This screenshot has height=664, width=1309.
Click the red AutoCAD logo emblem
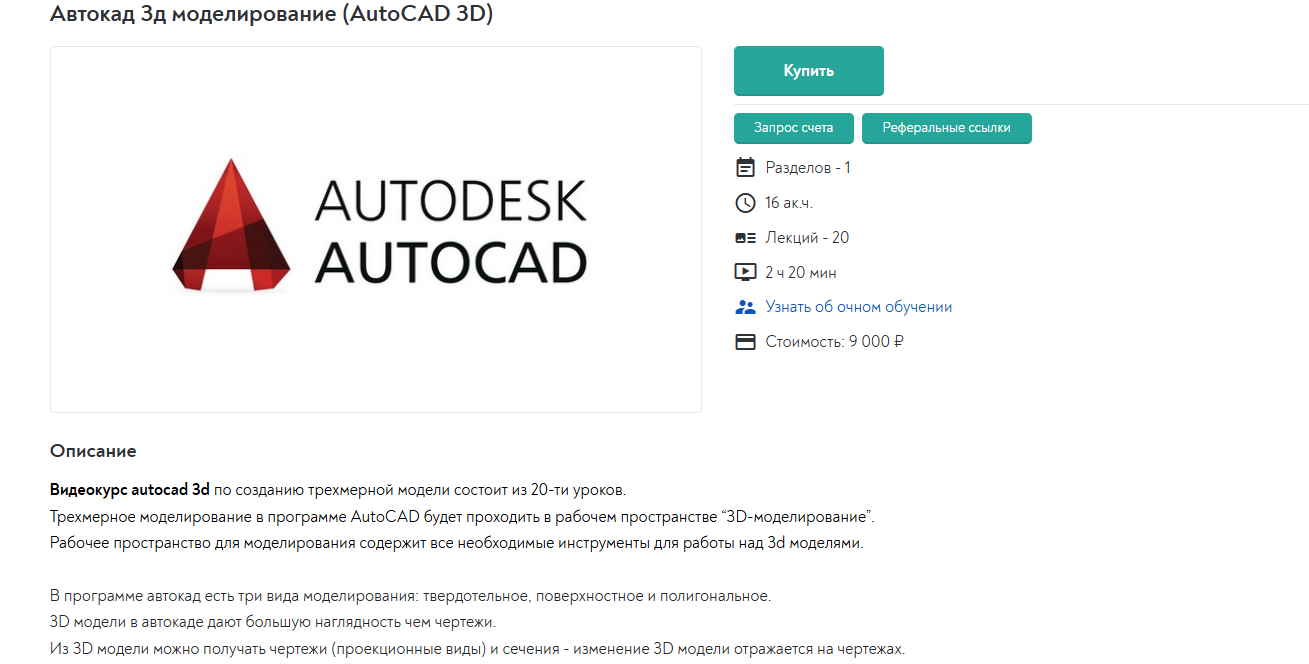[232, 225]
